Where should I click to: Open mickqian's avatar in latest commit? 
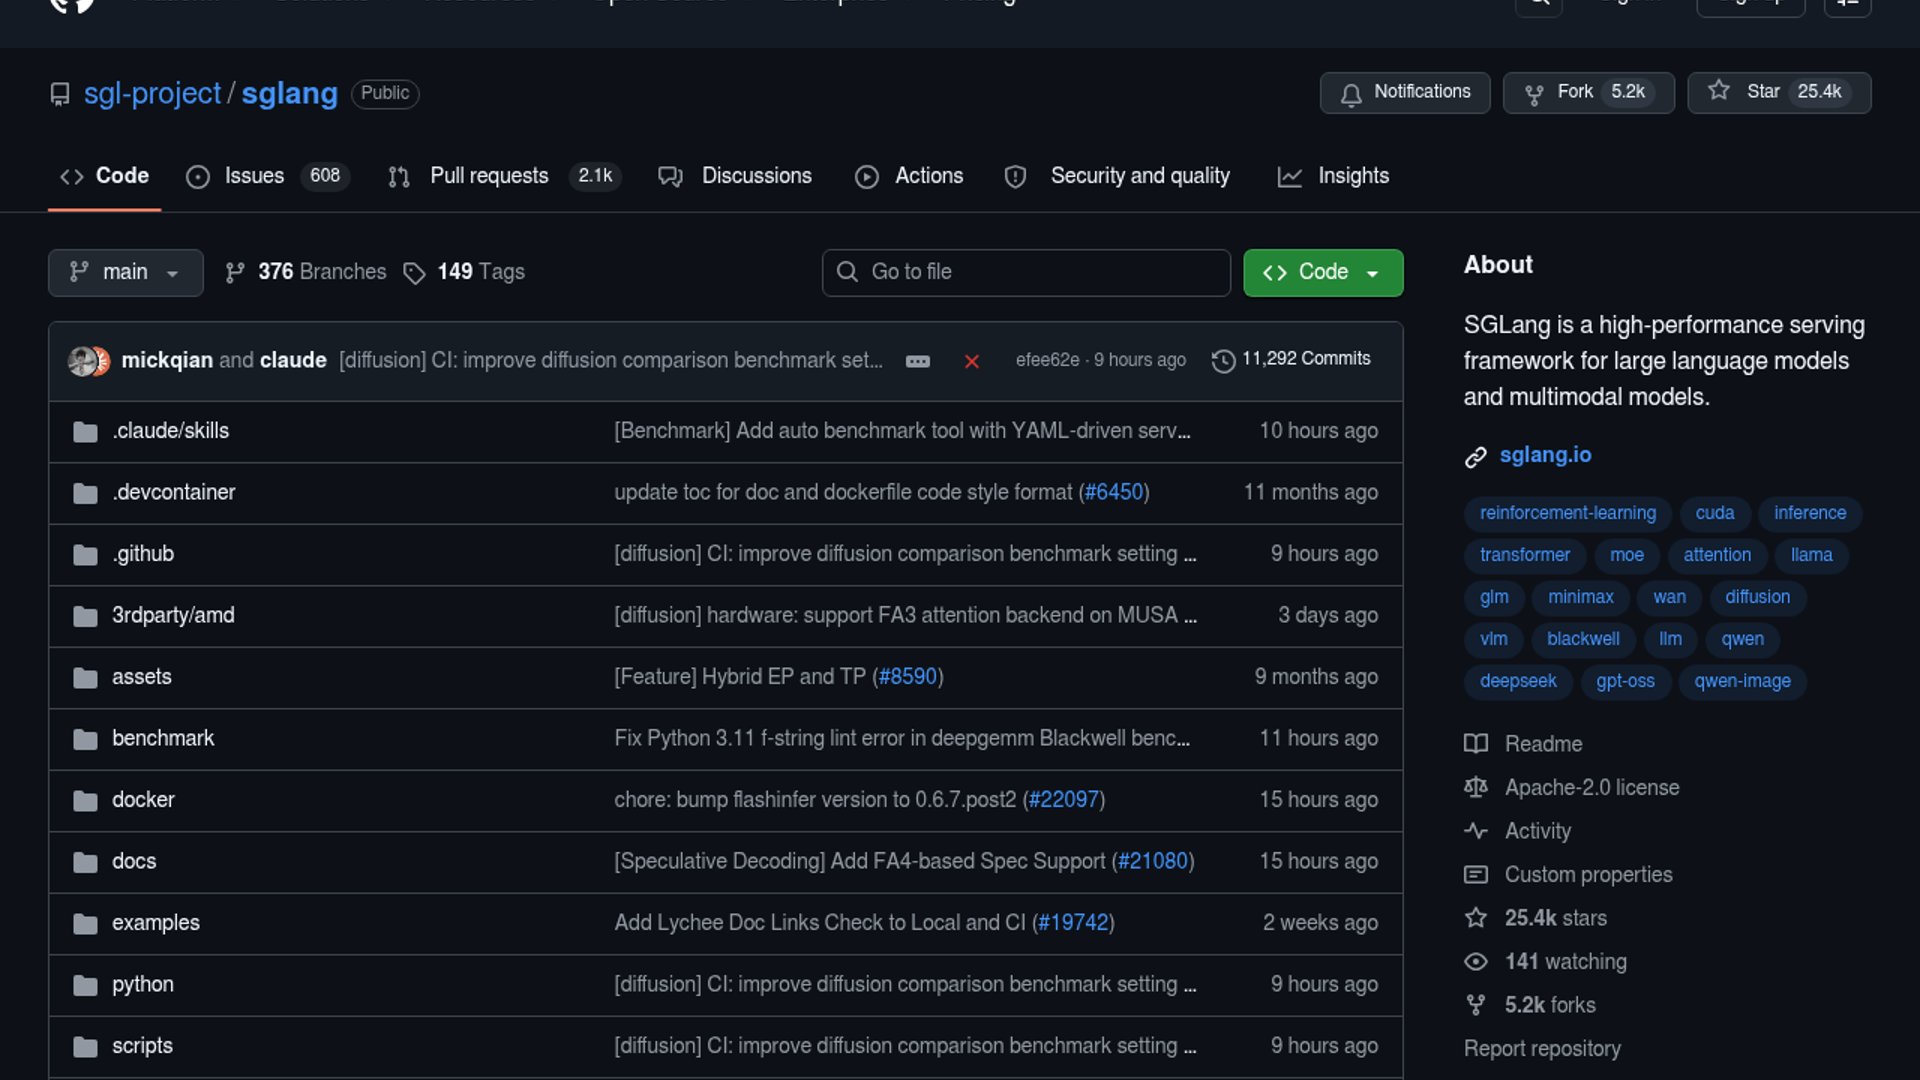tap(81, 361)
